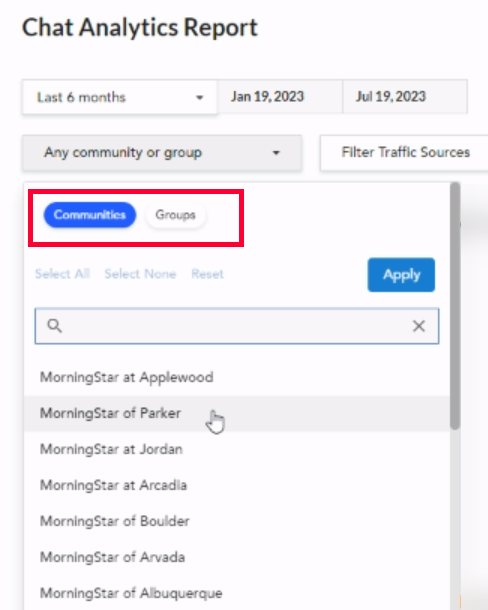Switch to the Groups pill tab
The width and height of the screenshot is (488, 610).
tap(176, 215)
